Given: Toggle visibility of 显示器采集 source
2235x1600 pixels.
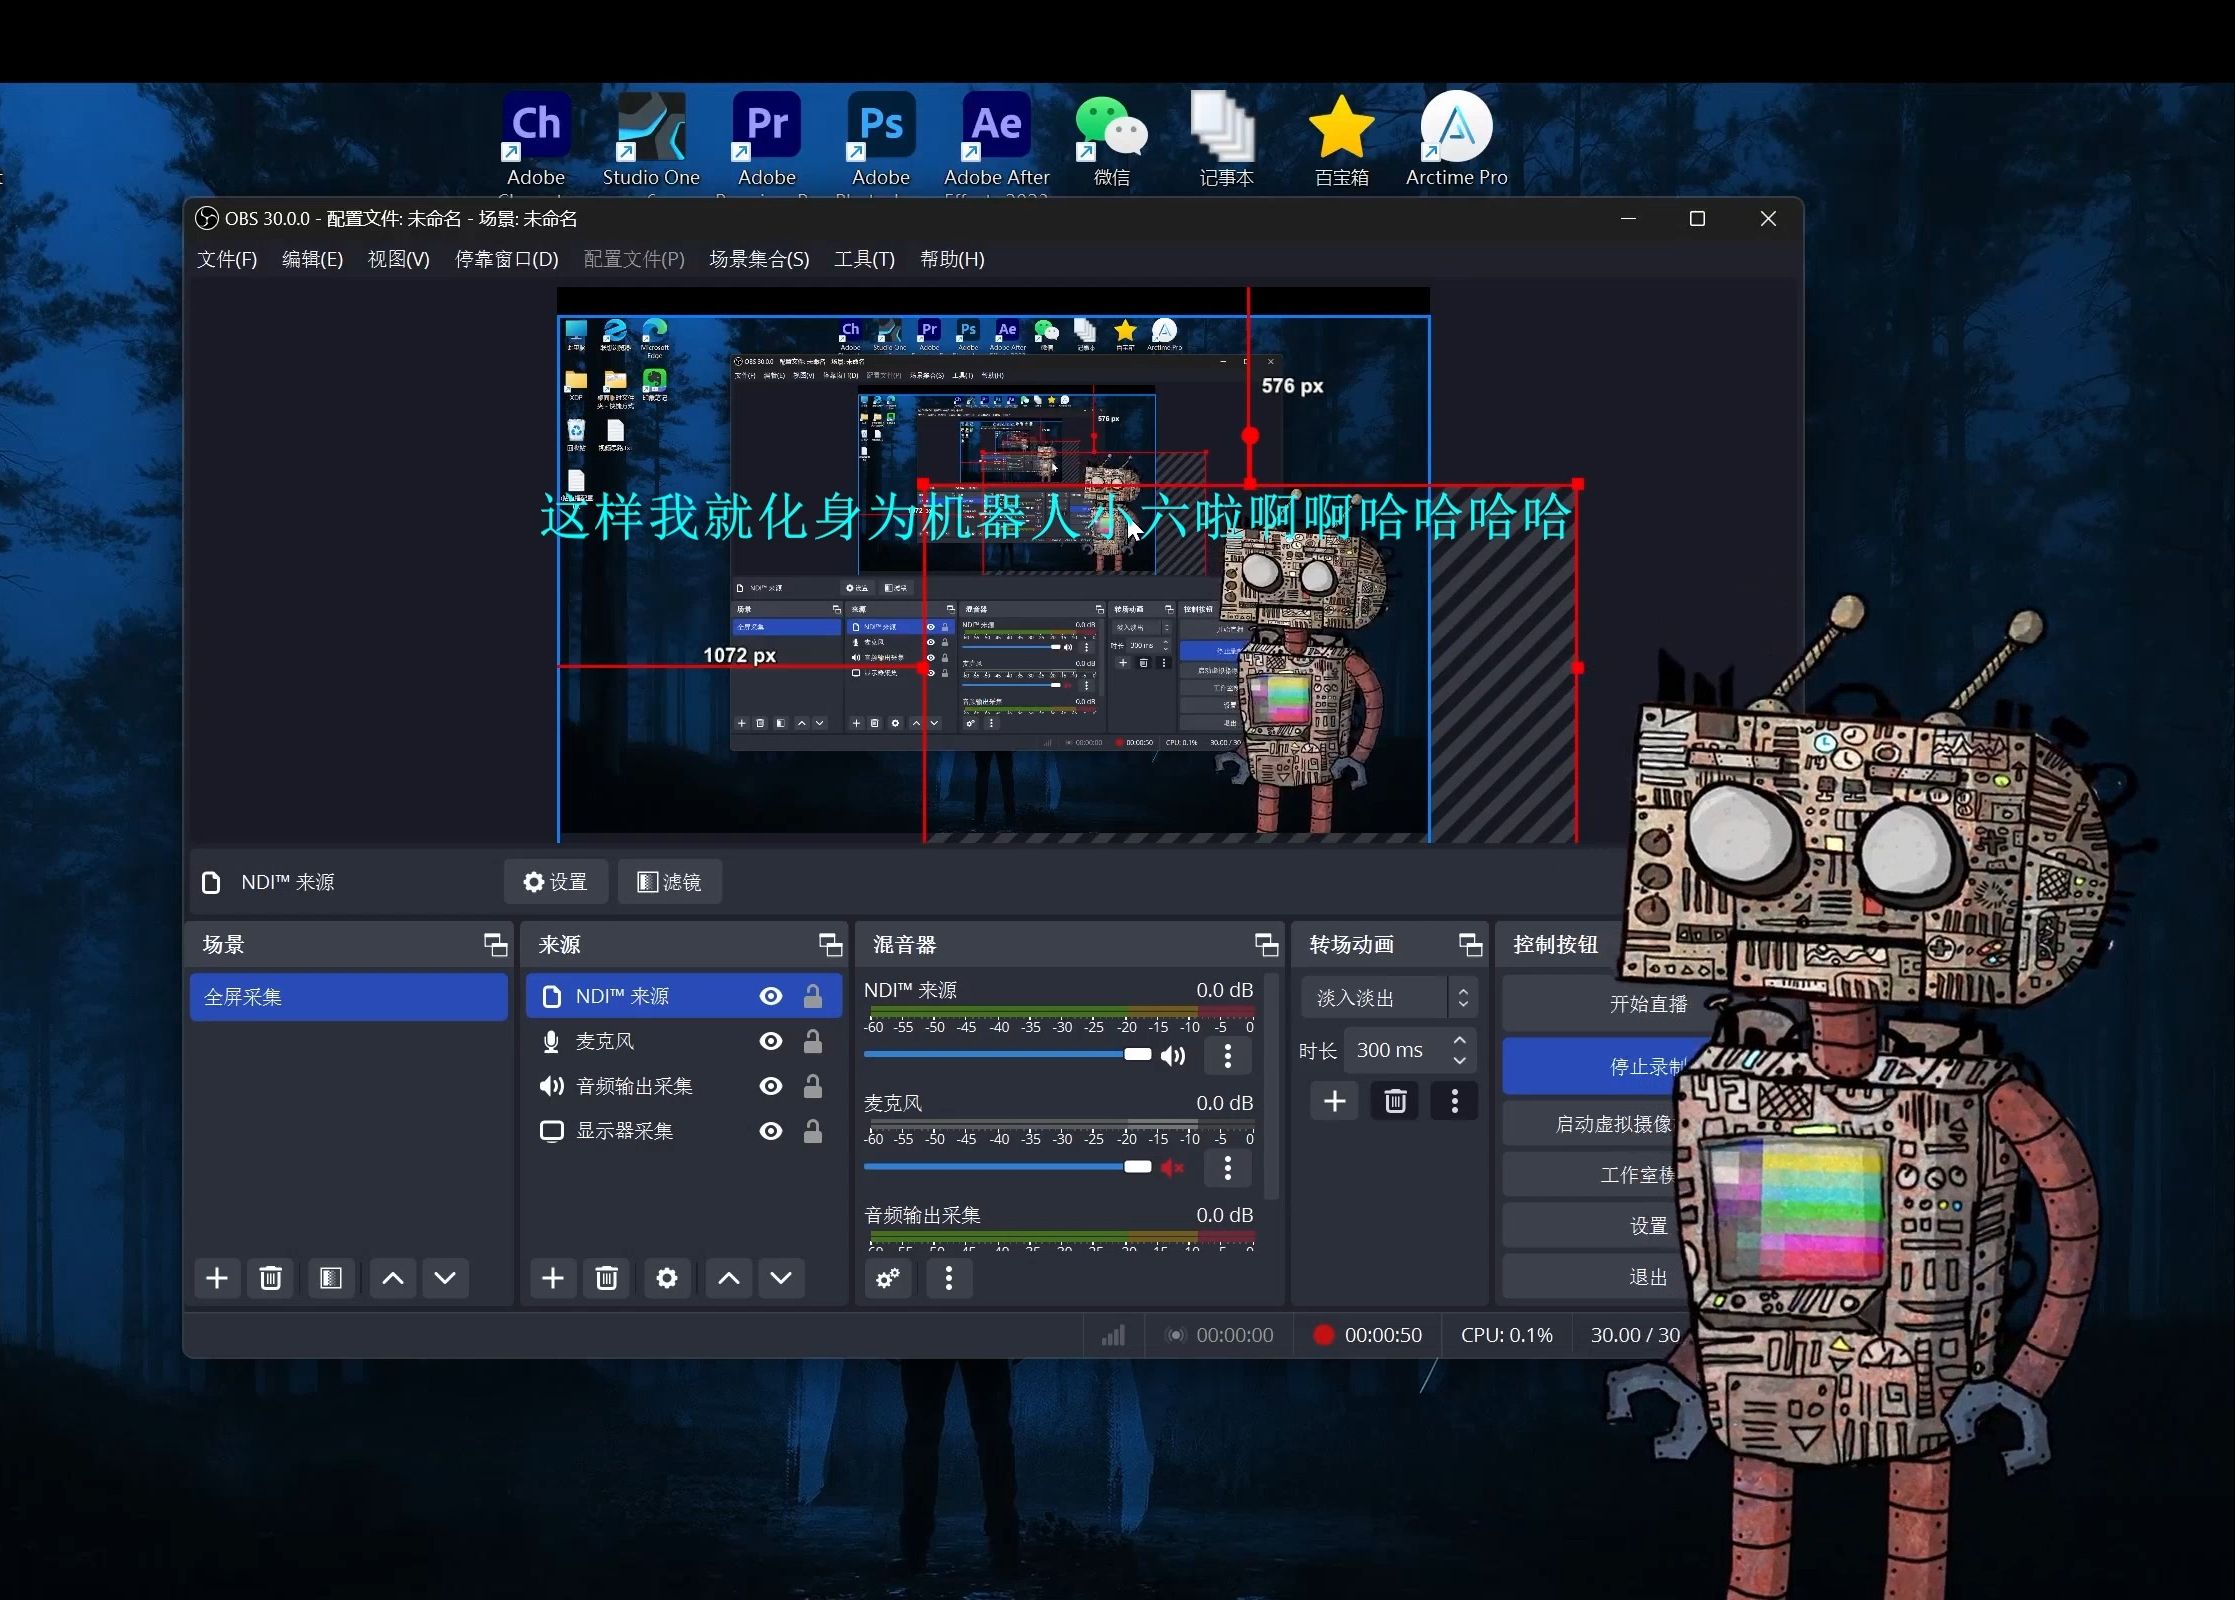Looking at the screenshot, I should tap(770, 1131).
